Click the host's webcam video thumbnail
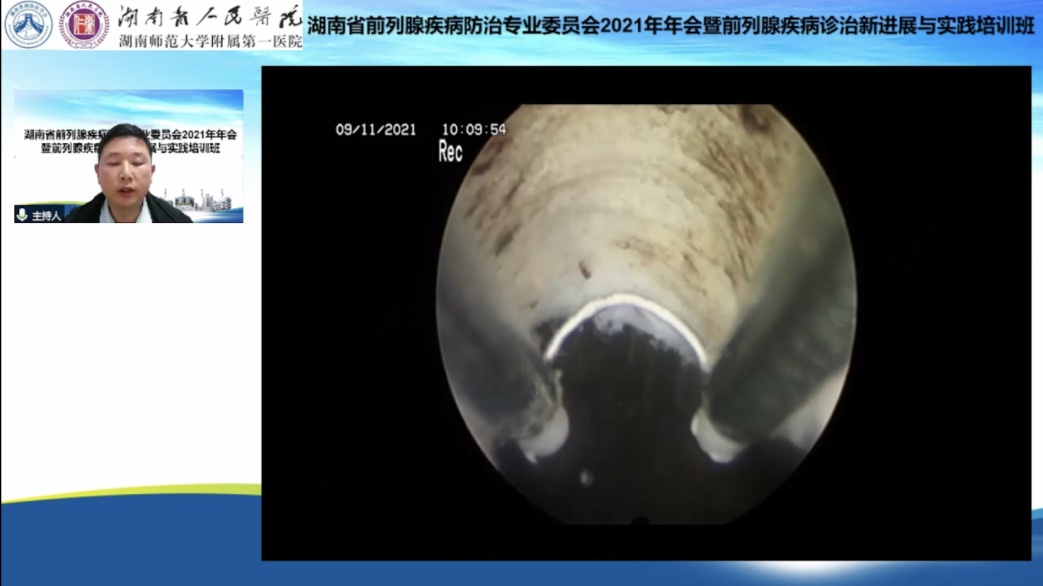This screenshot has height=586, width=1043. [x=128, y=156]
